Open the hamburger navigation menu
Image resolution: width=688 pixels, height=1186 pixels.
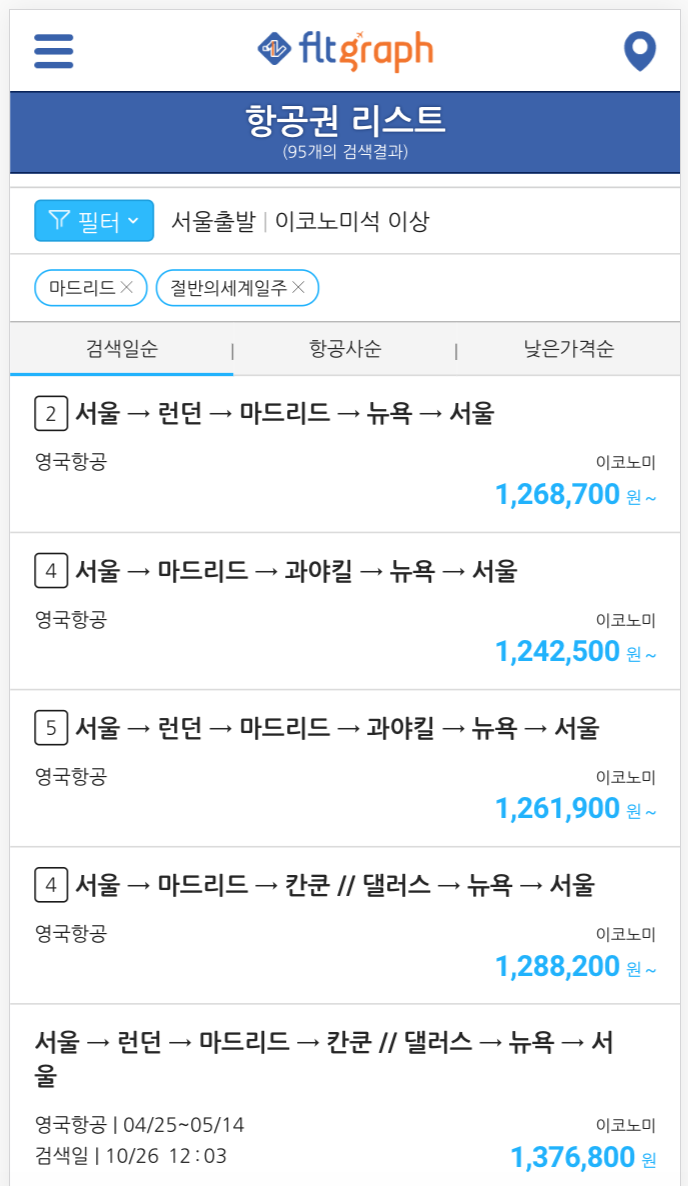[x=53, y=48]
